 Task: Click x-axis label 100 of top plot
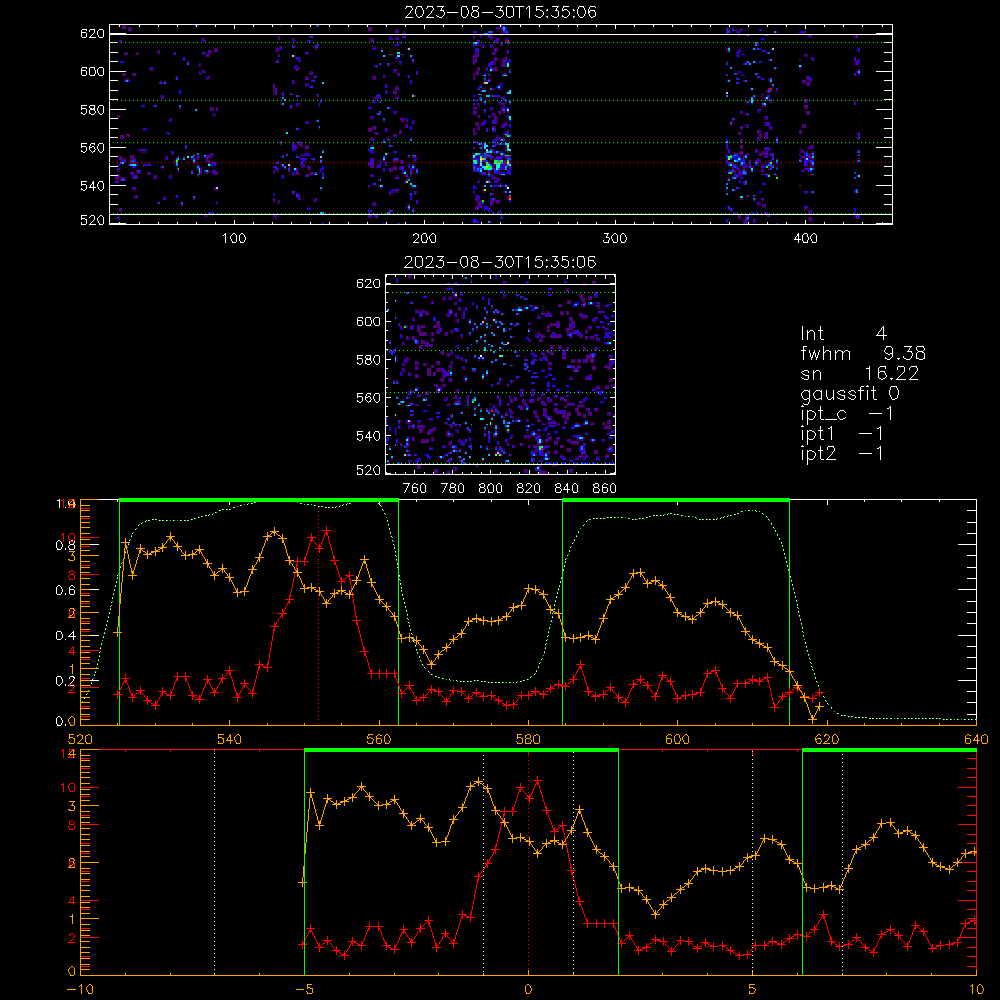pyautogui.click(x=234, y=239)
